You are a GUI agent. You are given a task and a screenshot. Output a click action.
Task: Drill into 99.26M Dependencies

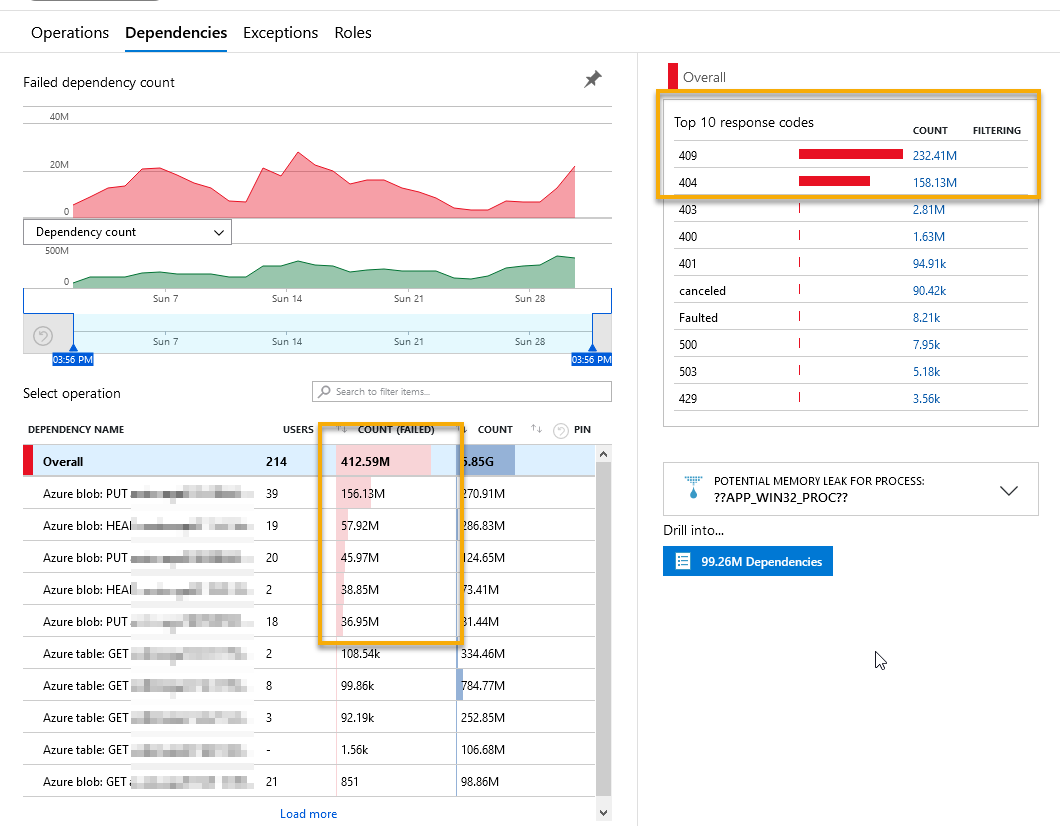747,561
